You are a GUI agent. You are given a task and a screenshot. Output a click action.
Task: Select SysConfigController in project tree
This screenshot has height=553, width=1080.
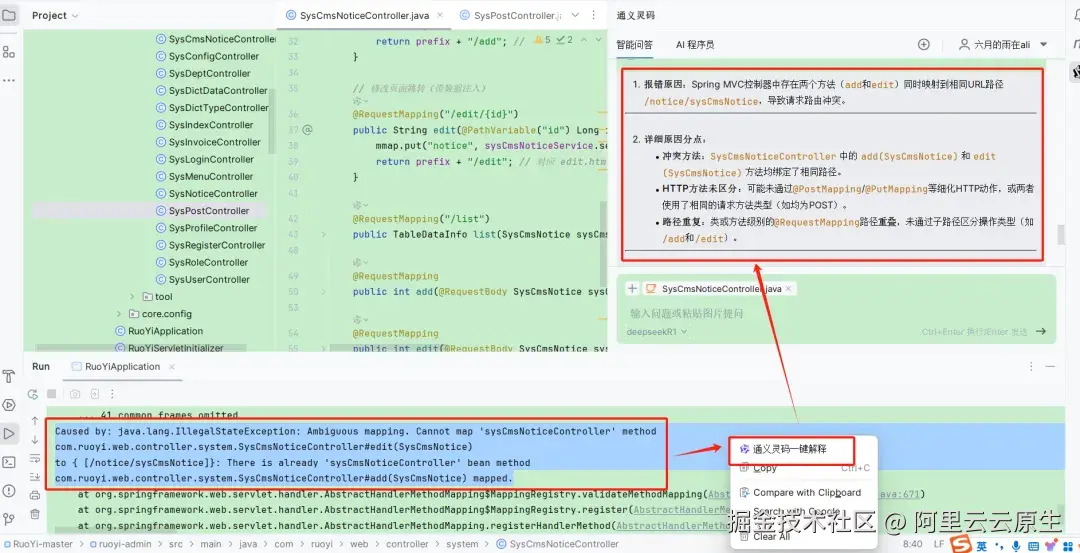pyautogui.click(x=214, y=56)
